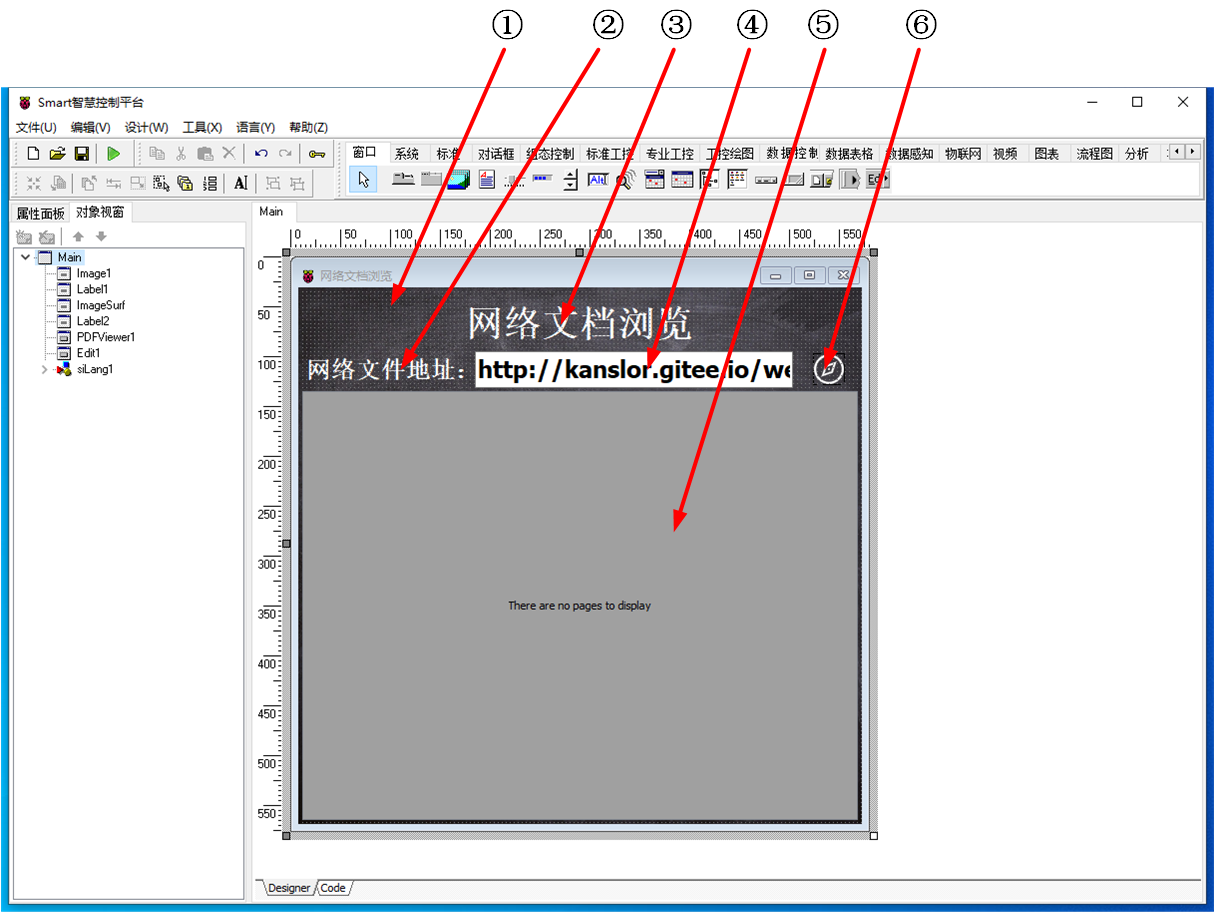Click the move-up arrow in object panel
This screenshot has width=1215, height=913.
pos(78,237)
